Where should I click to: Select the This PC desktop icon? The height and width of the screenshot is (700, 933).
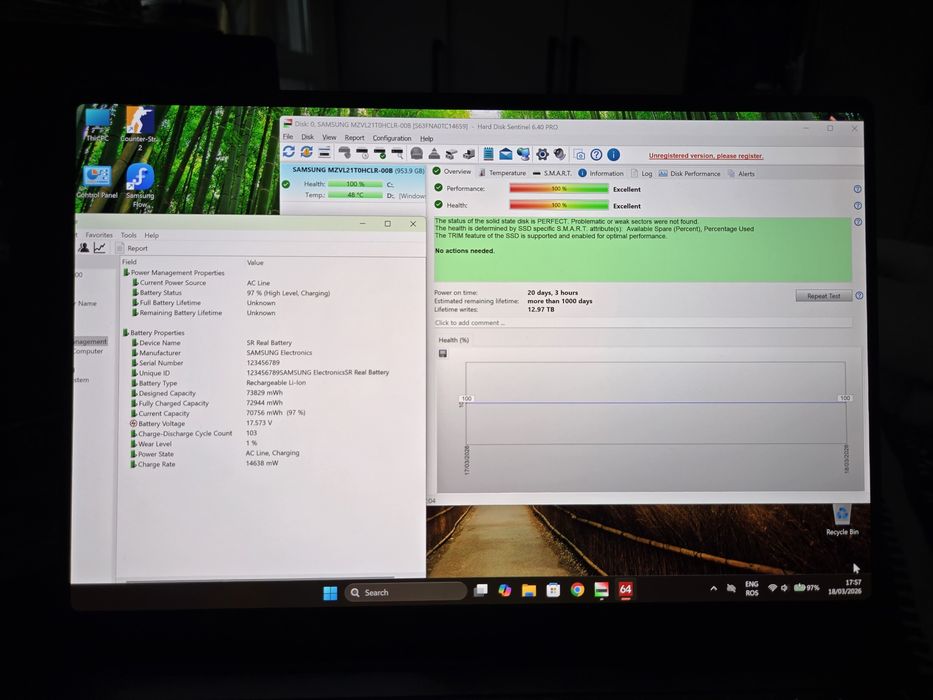[98, 125]
